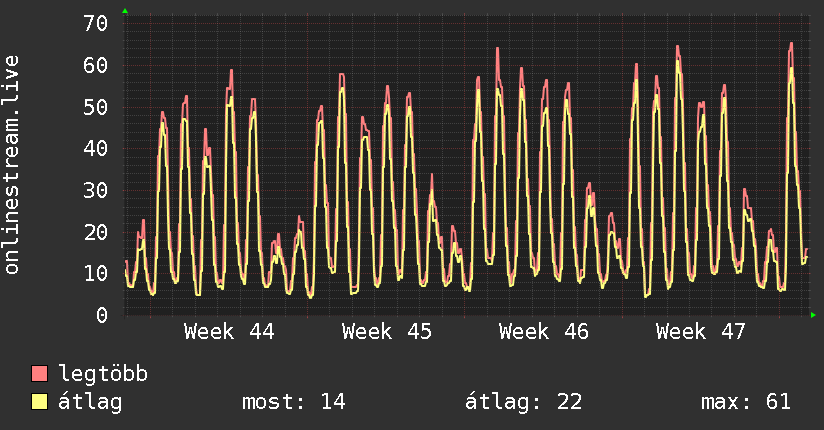The image size is (824, 430).
Task: Click the Week 45 axis label
Action: (387, 332)
